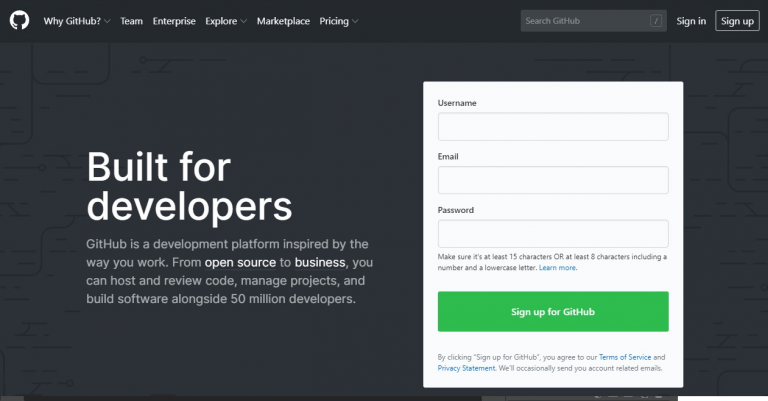Expand the Pricing dropdown menu
Screen dimensions: 768x401
coord(339,21)
